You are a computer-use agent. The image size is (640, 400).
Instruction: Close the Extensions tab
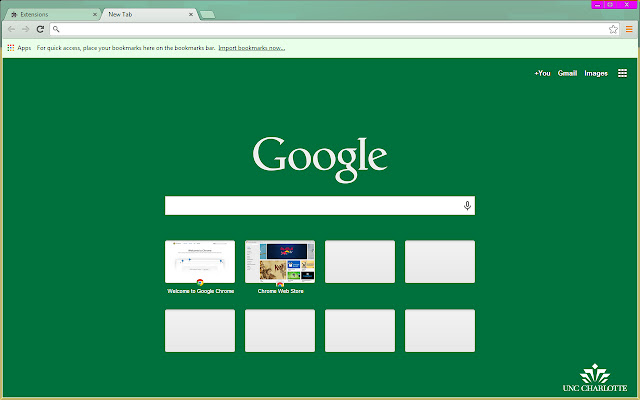coord(95,15)
